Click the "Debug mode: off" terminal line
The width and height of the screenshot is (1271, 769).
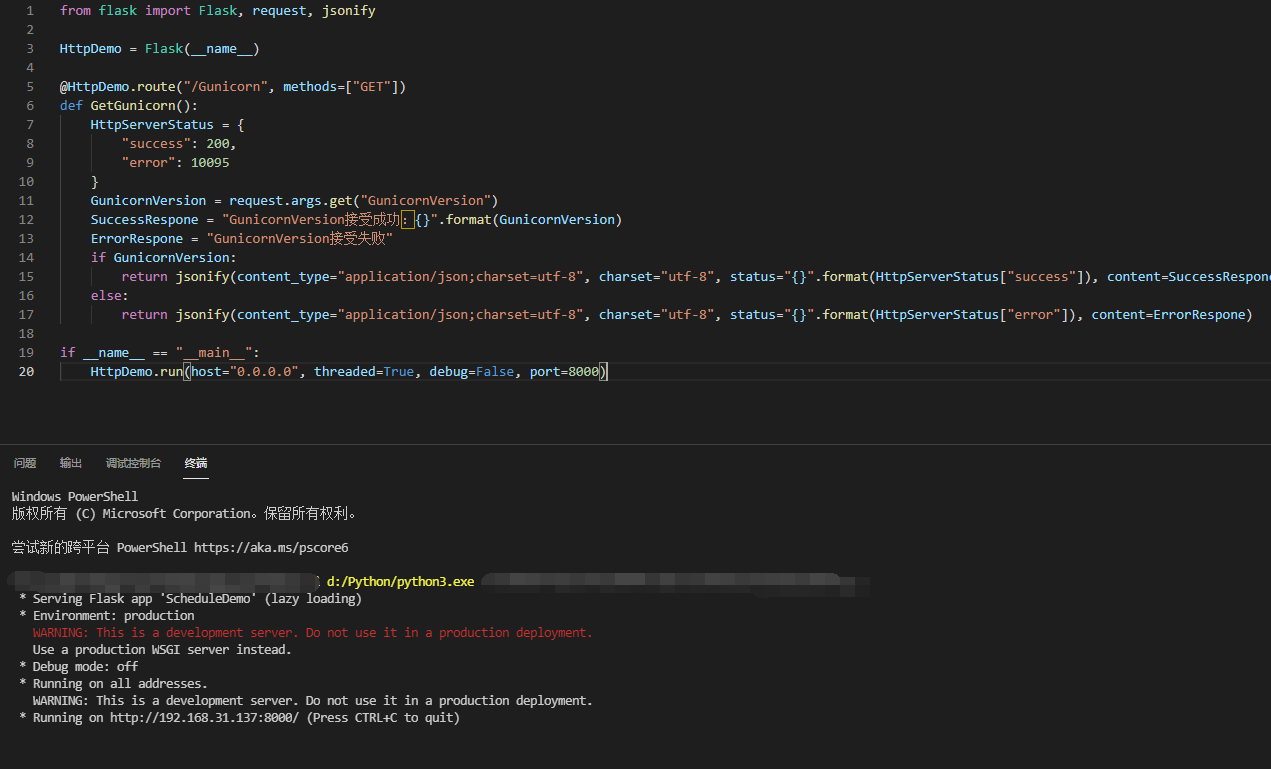pyautogui.click(x=85, y=667)
